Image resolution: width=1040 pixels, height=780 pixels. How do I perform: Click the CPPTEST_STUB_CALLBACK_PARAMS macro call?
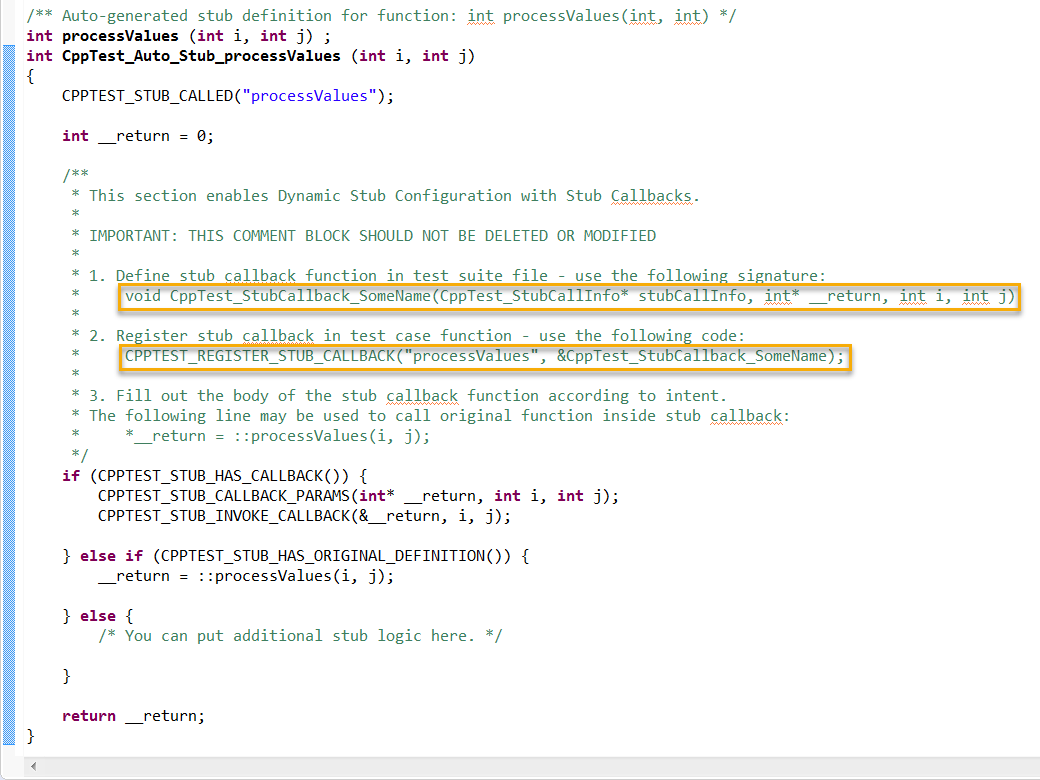click(x=358, y=496)
